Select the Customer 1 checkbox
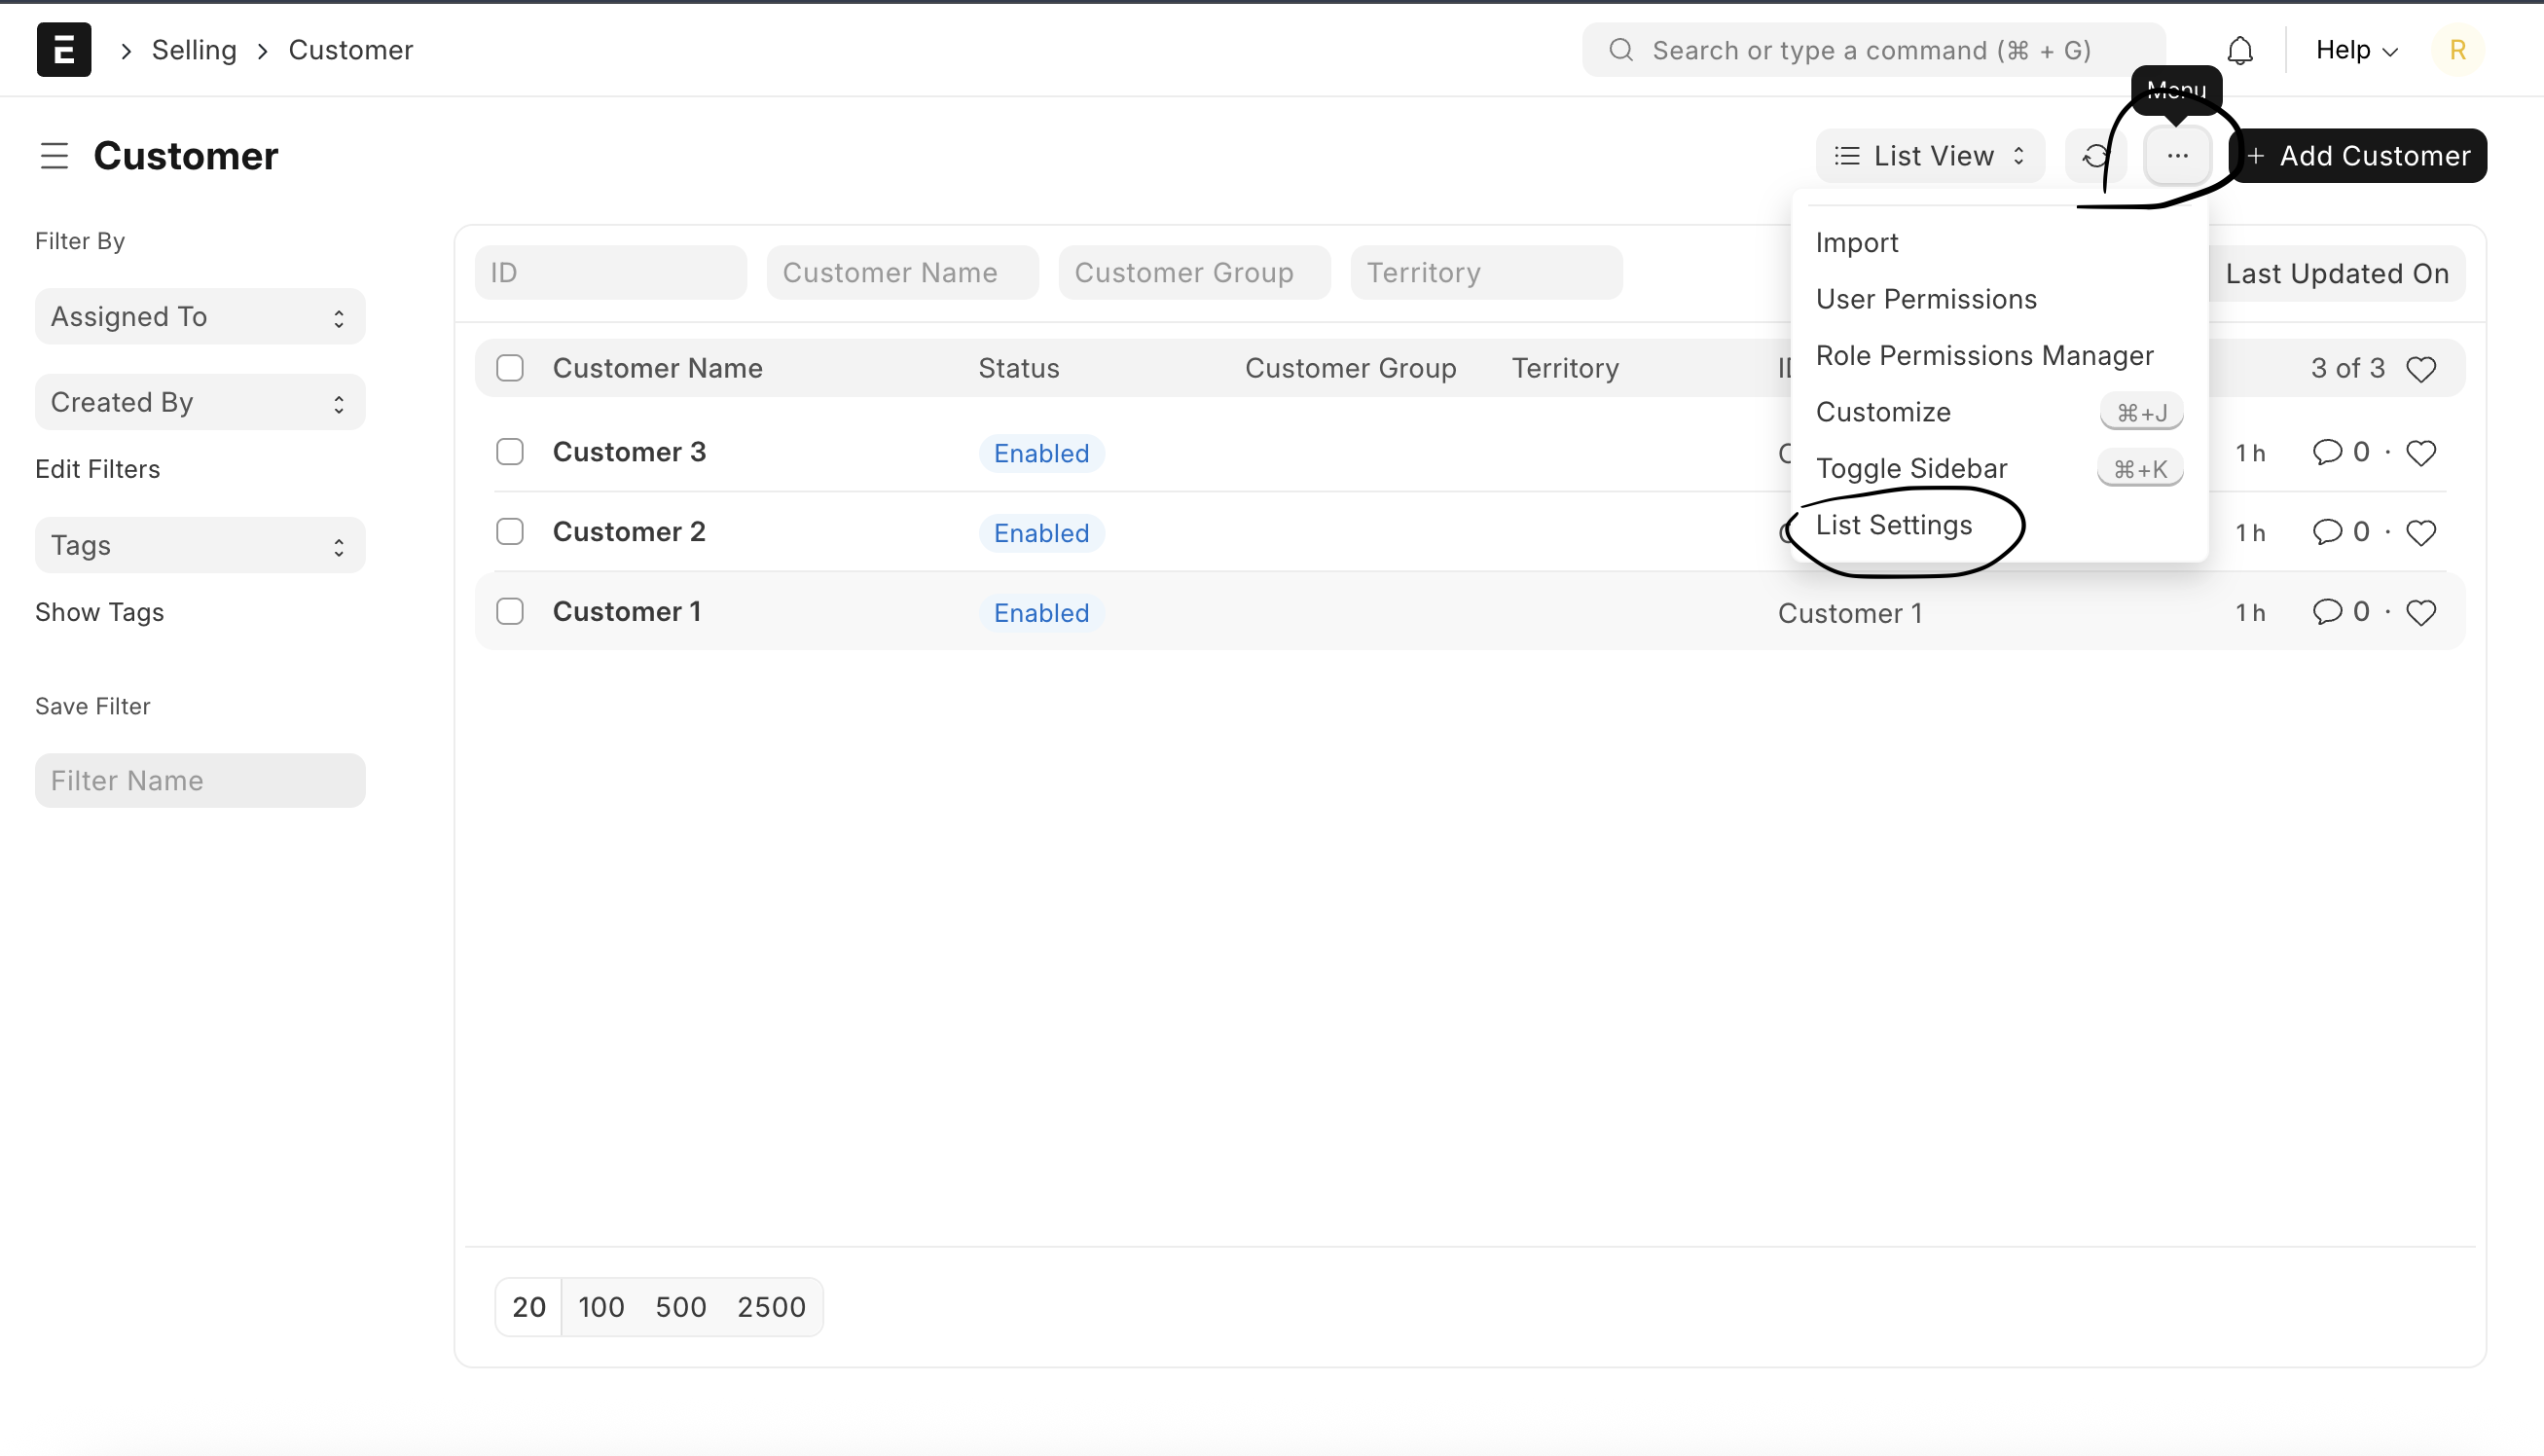 [x=510, y=611]
